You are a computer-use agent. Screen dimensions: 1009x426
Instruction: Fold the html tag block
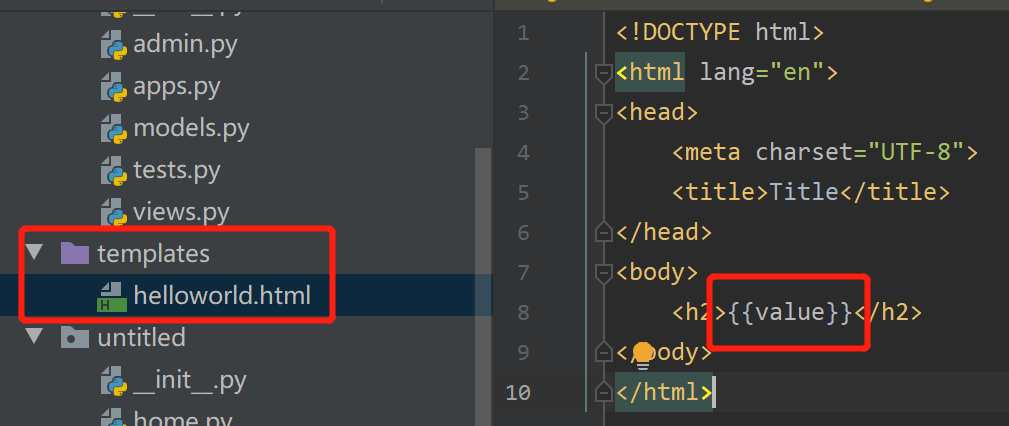point(602,73)
